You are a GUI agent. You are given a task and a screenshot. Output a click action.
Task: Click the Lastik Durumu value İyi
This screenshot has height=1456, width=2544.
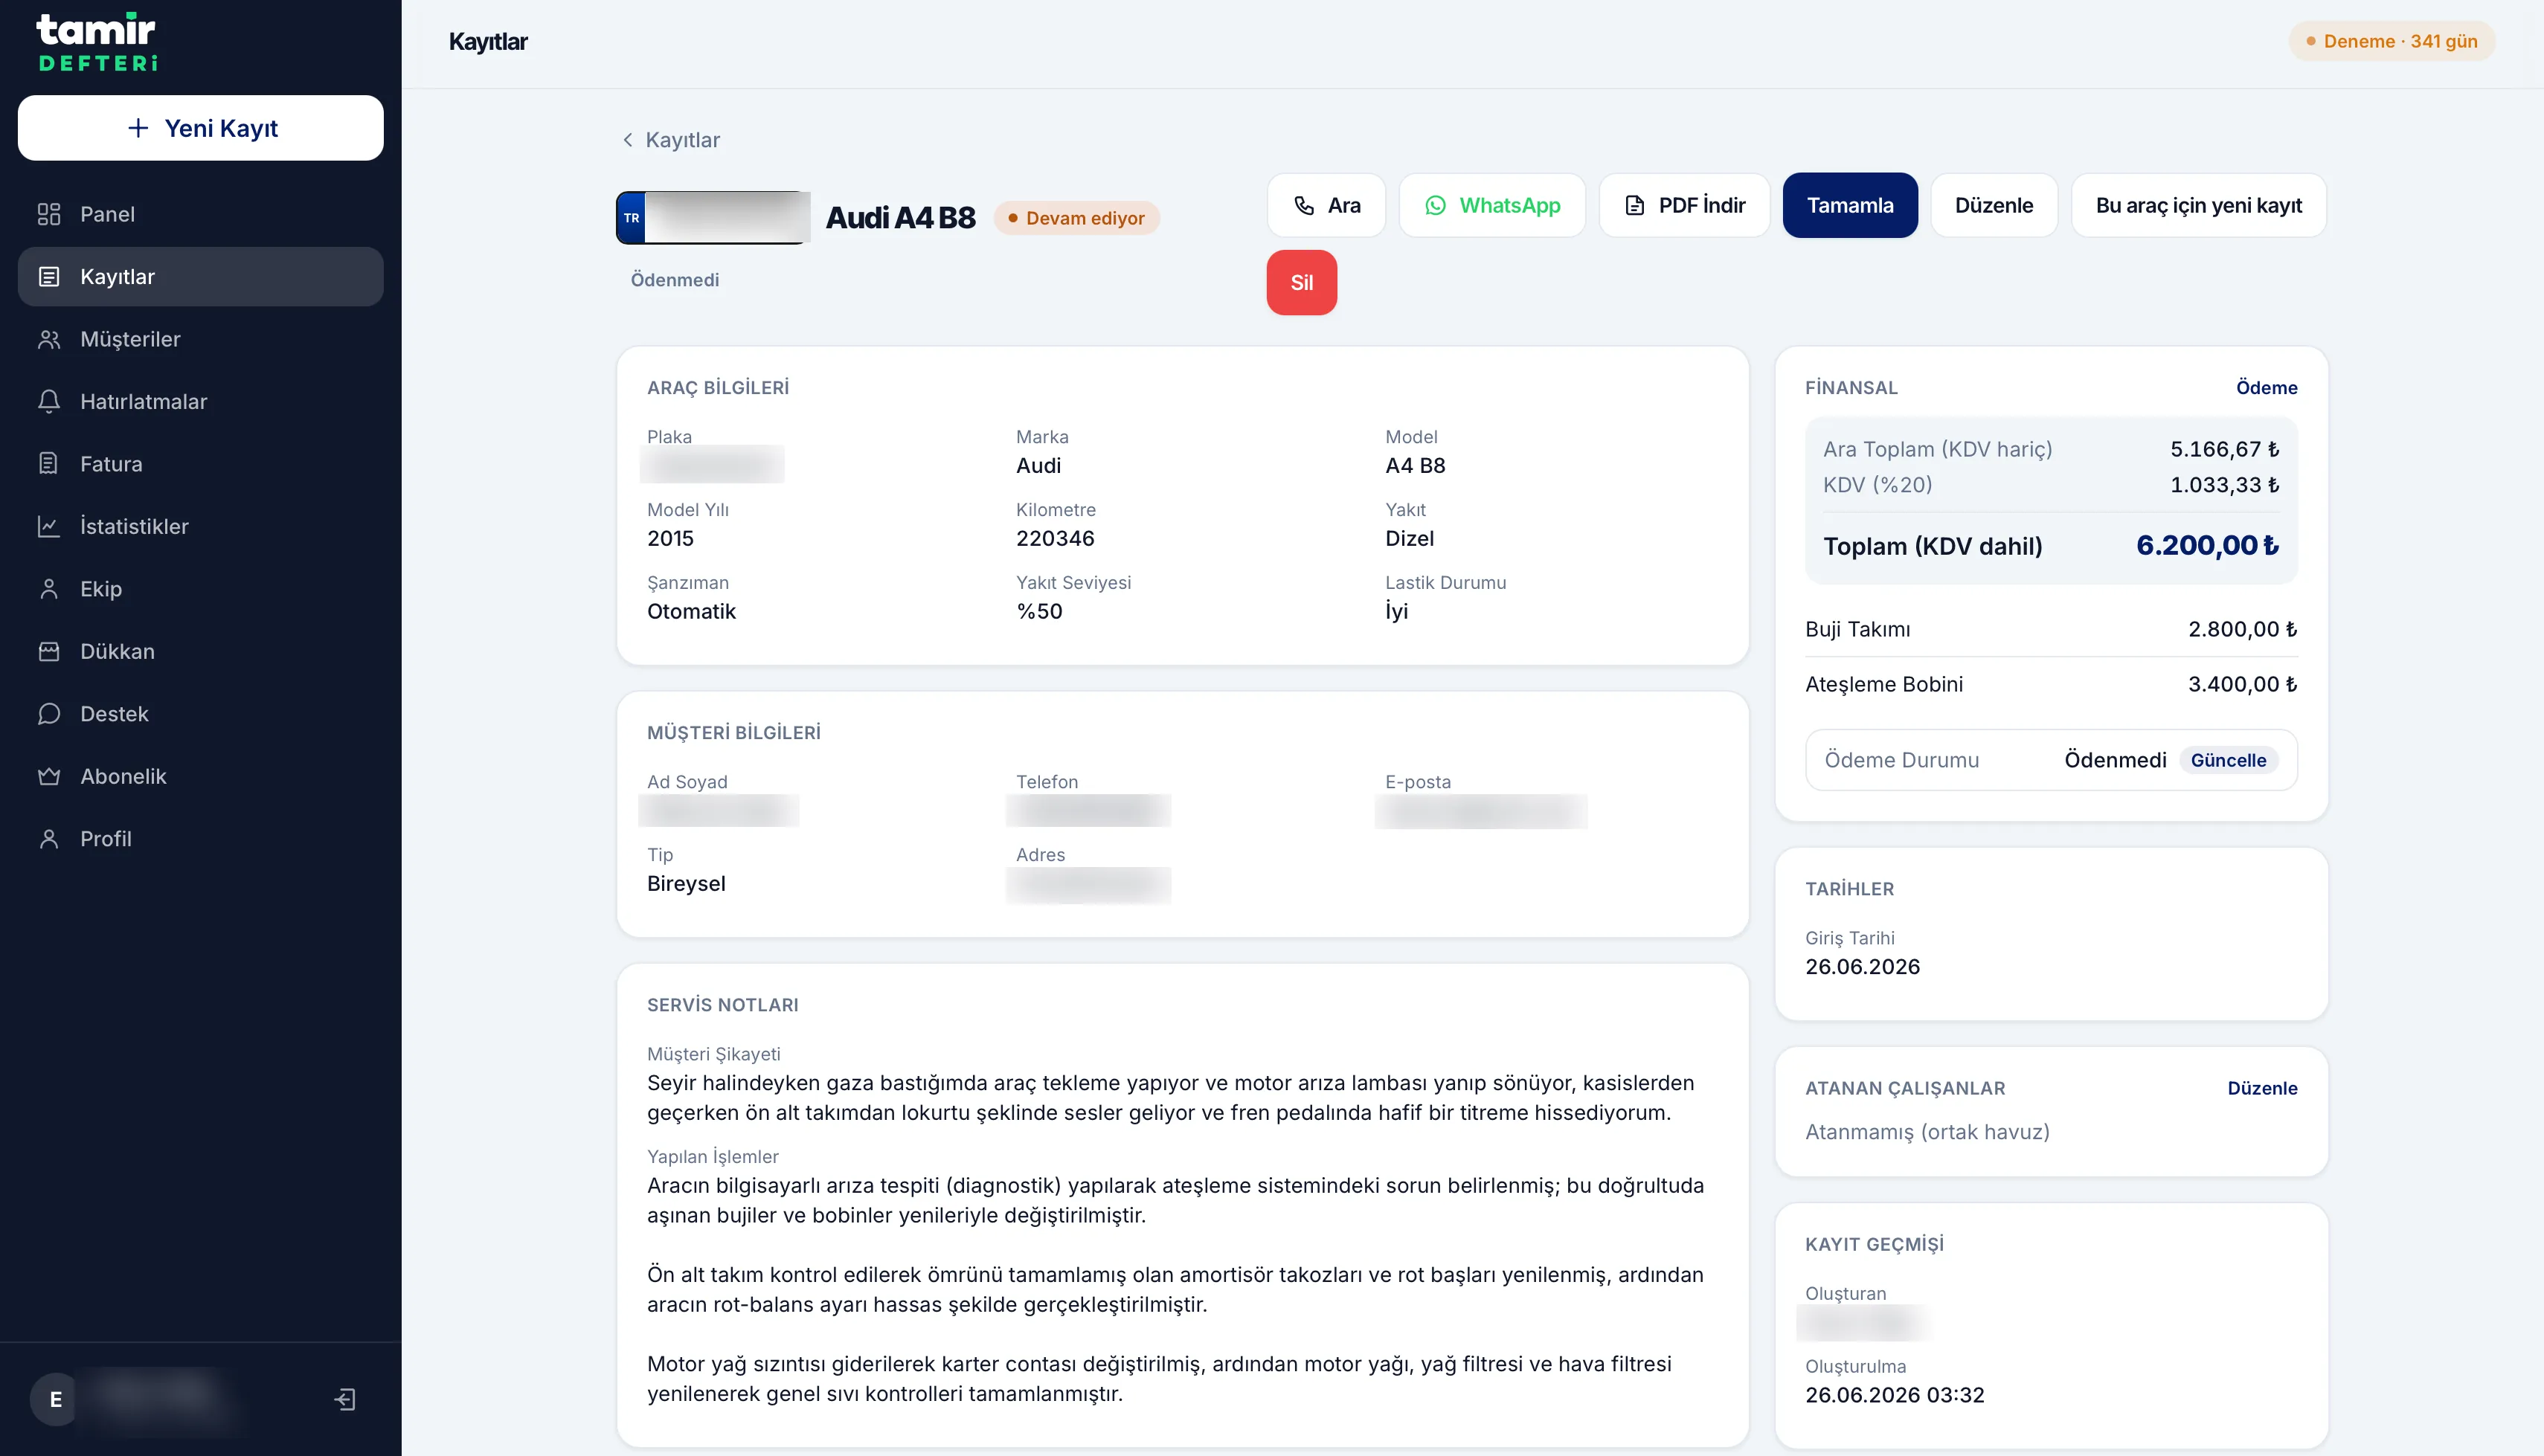(1396, 611)
